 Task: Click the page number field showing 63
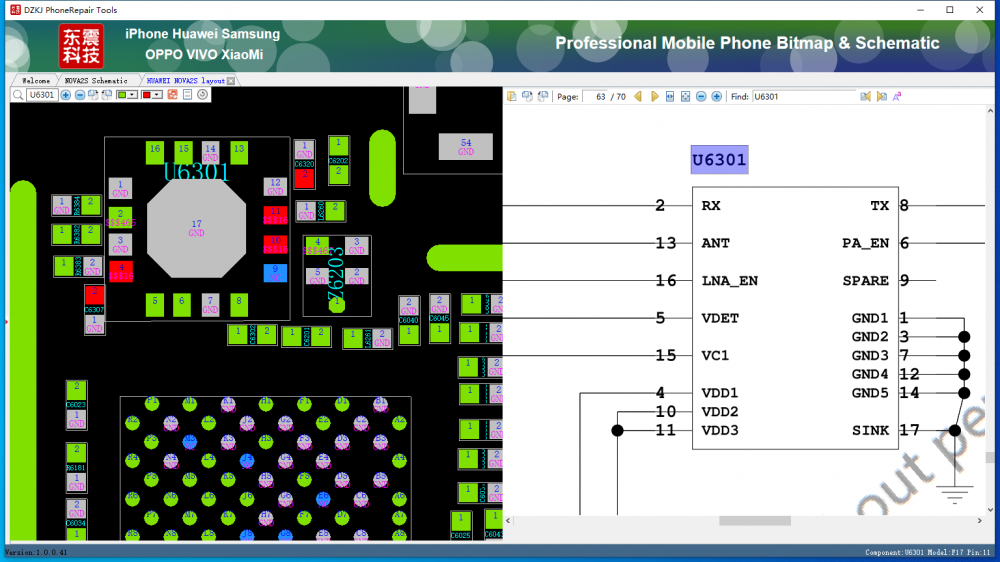[x=596, y=97]
